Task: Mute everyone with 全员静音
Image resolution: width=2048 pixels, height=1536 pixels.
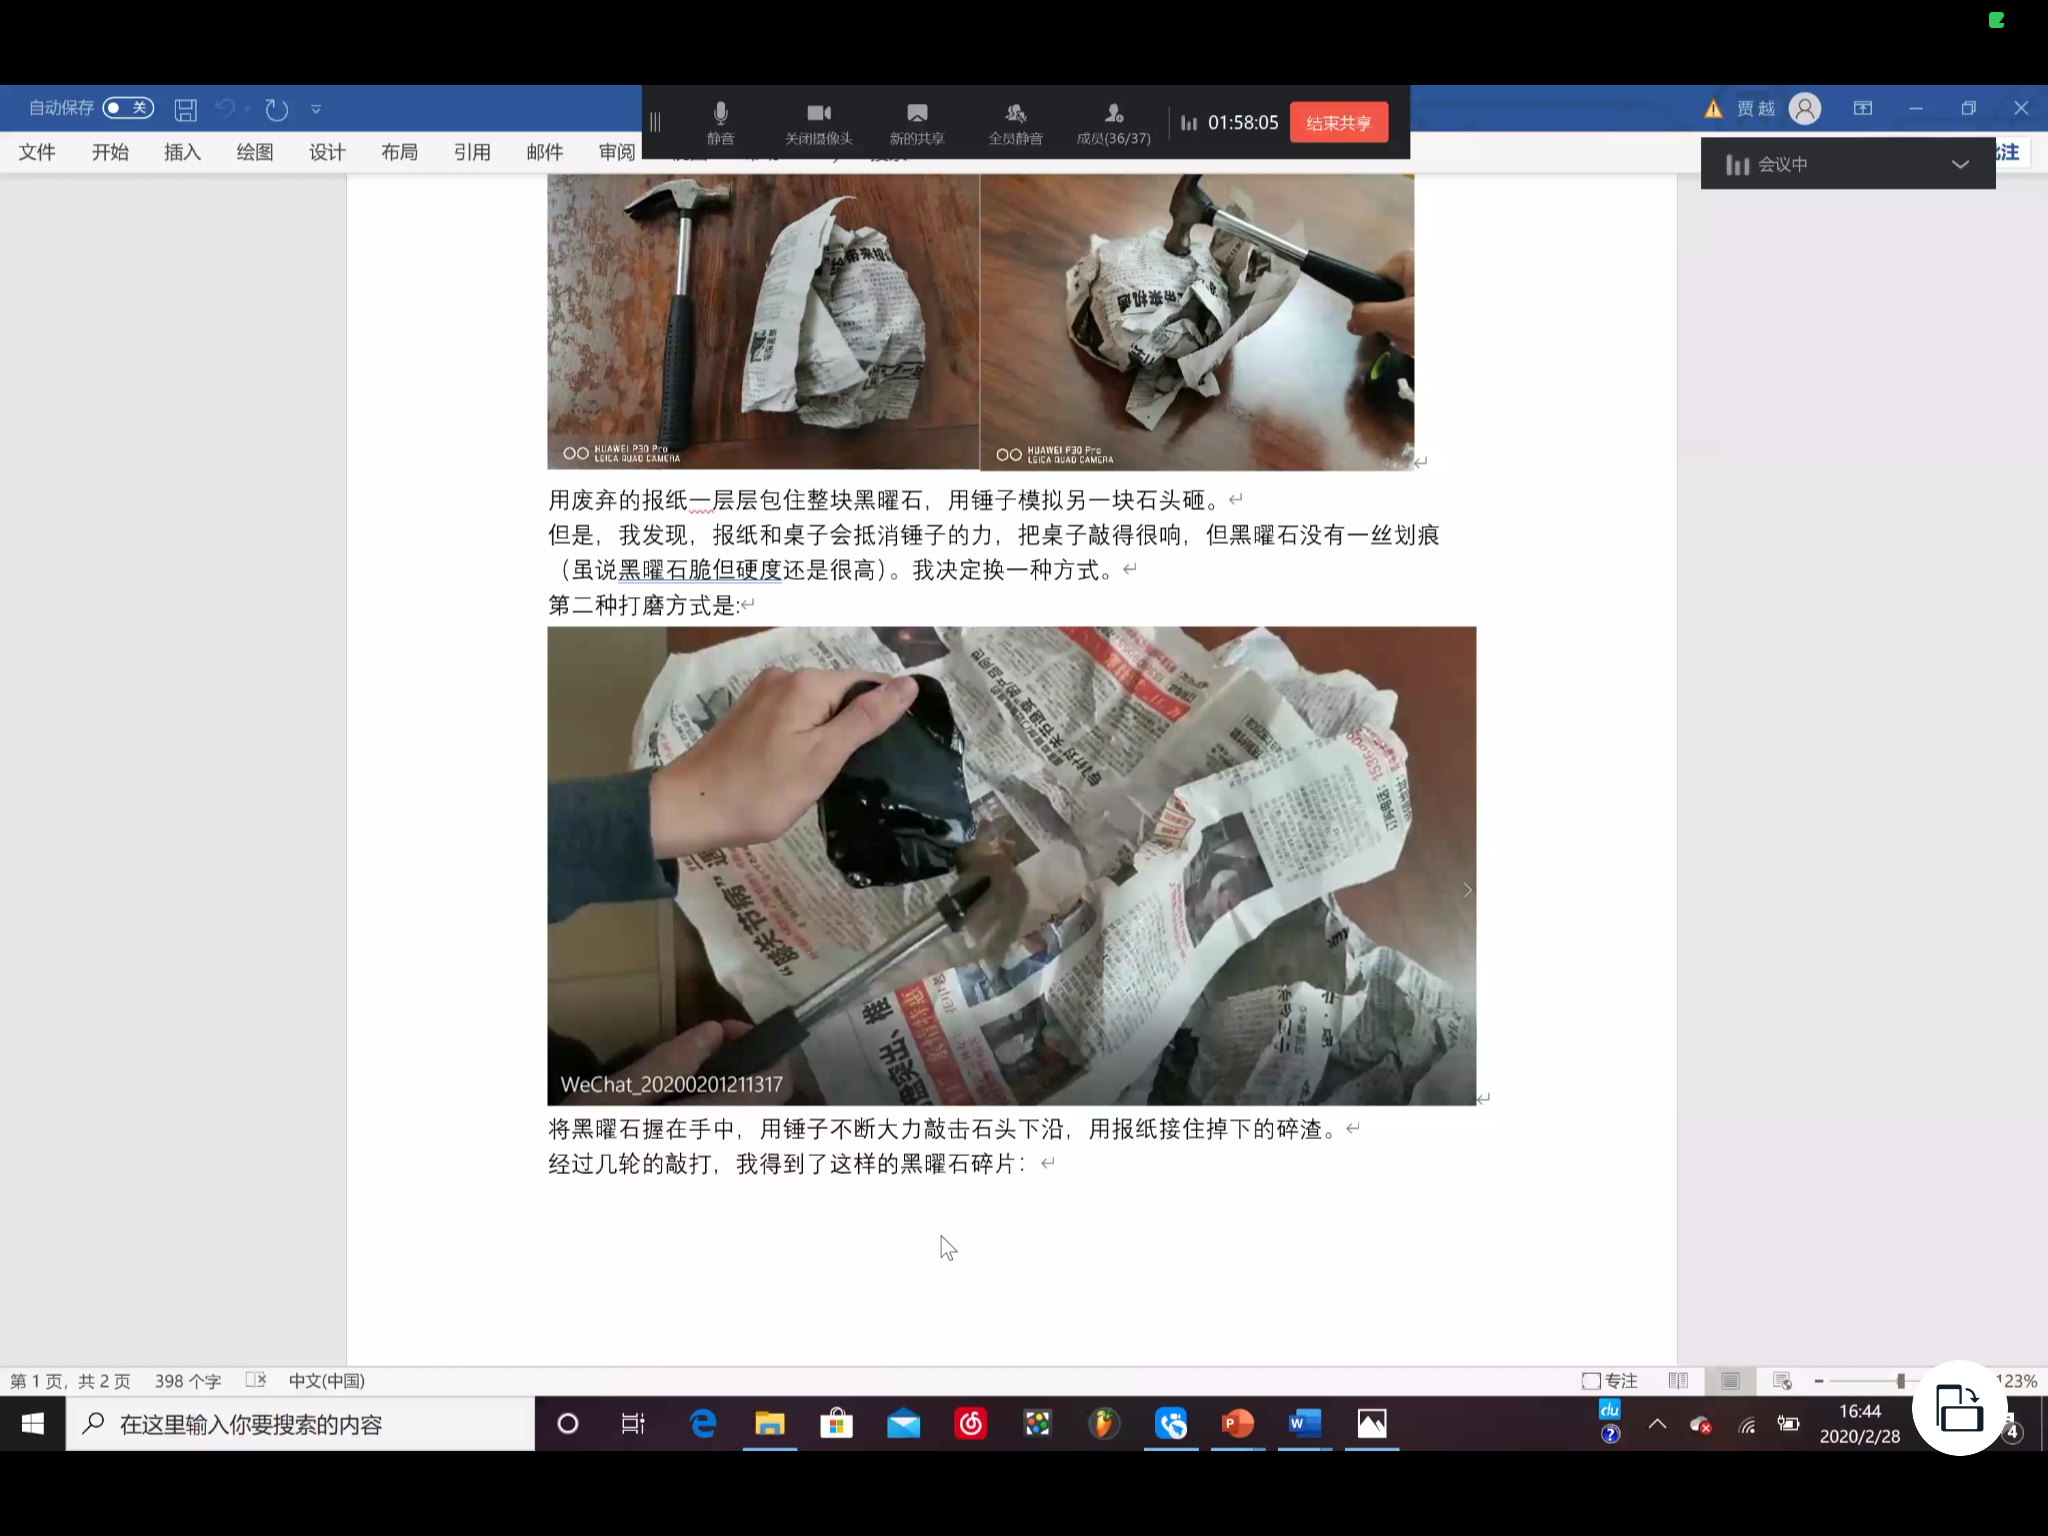Action: (1015, 123)
